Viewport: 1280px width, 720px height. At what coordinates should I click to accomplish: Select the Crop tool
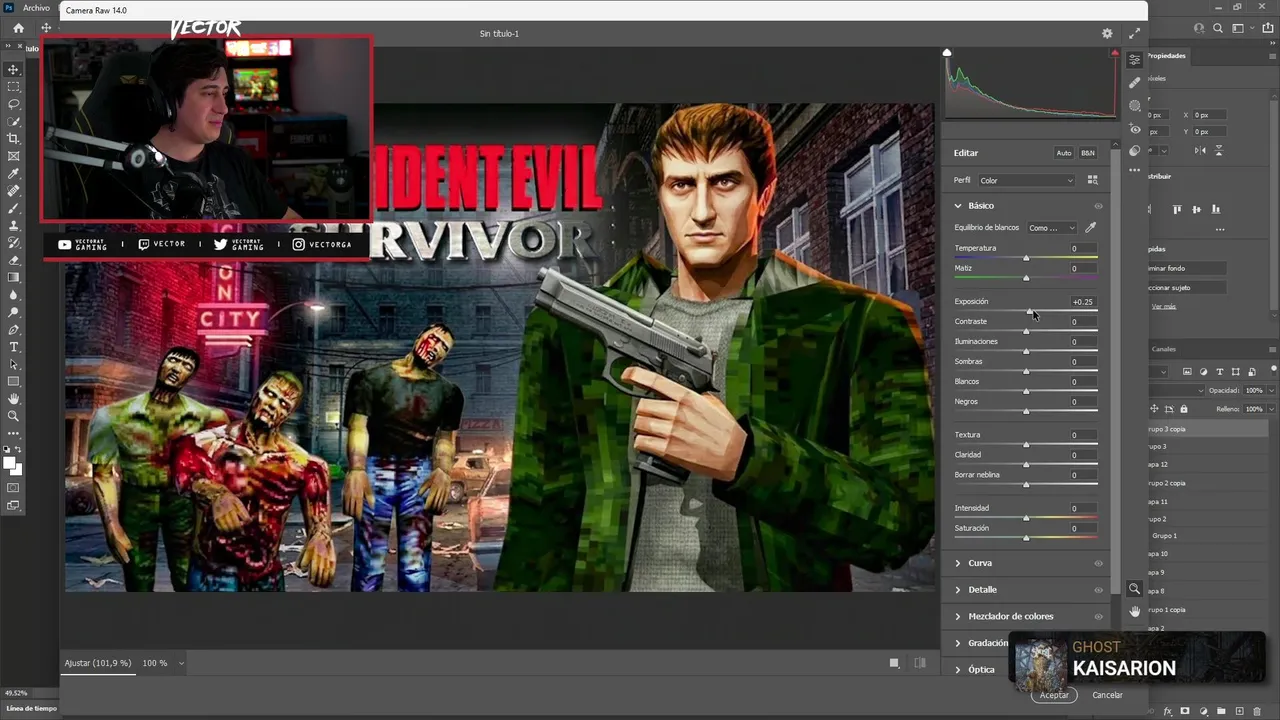(13, 139)
